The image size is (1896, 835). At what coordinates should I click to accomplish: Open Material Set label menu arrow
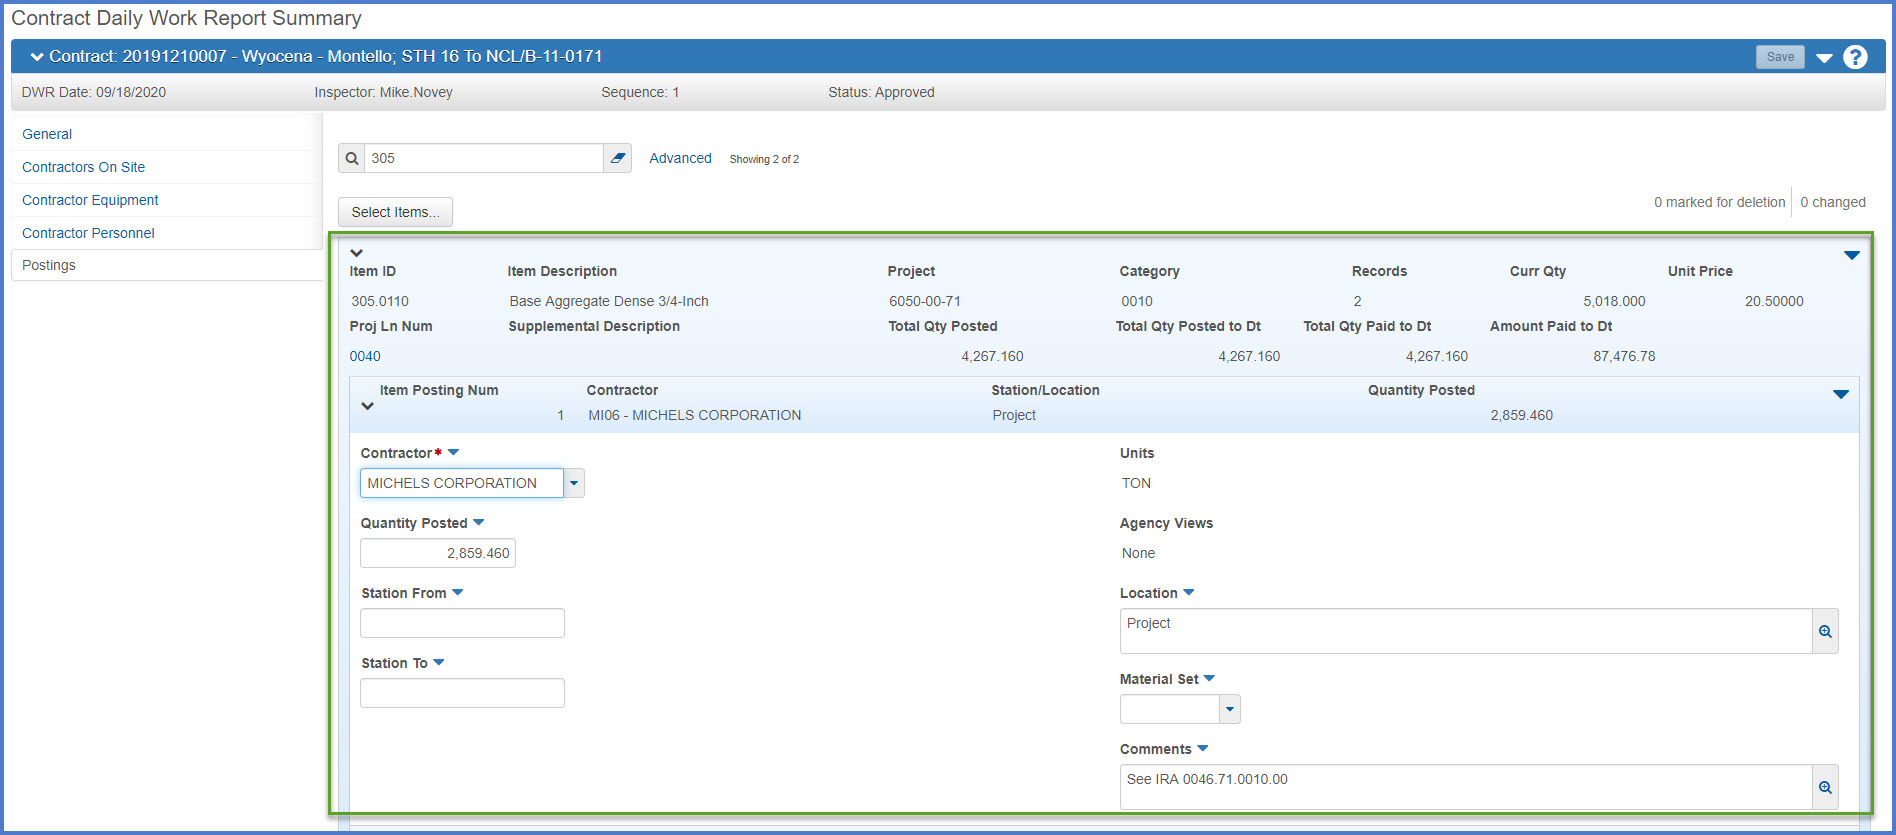[1210, 679]
